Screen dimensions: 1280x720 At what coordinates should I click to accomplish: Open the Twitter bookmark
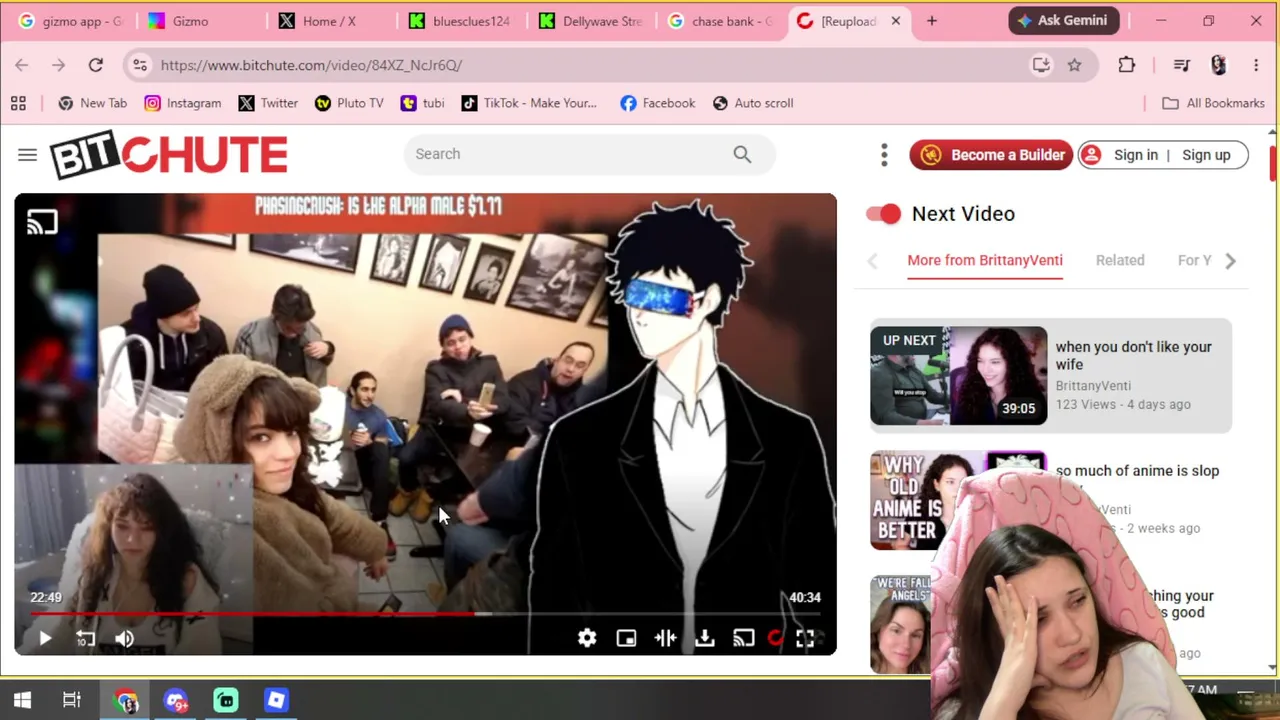[268, 103]
